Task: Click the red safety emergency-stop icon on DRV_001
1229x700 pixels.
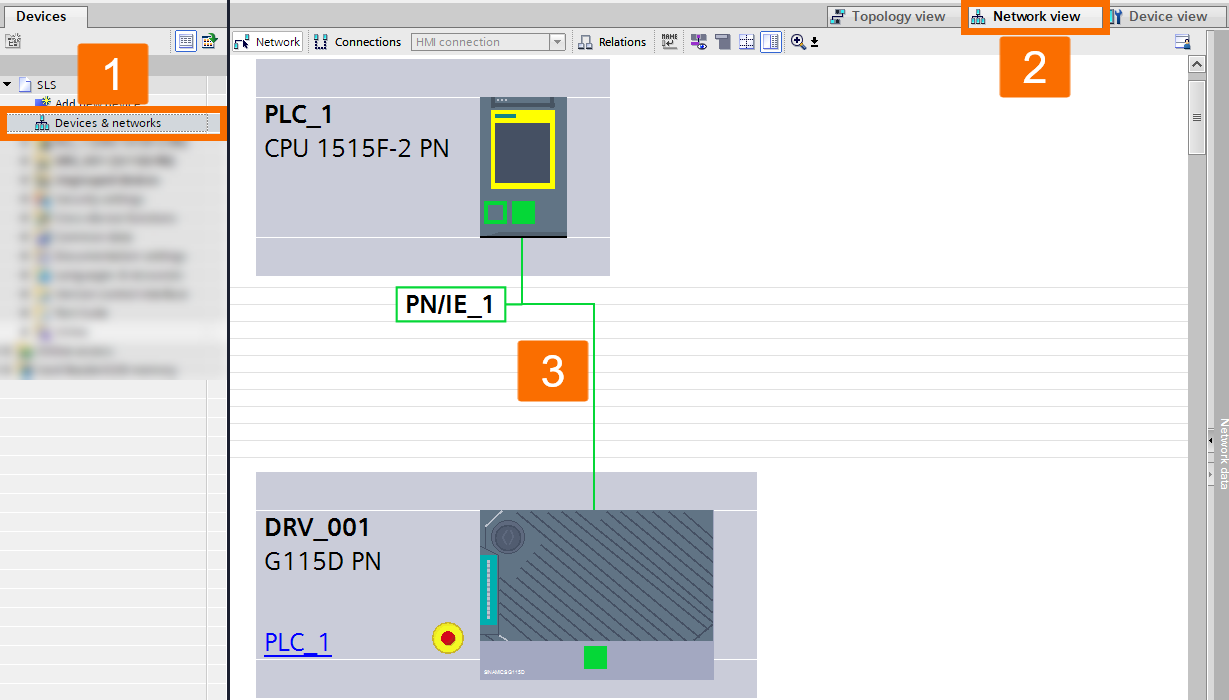Action: pyautogui.click(x=448, y=638)
